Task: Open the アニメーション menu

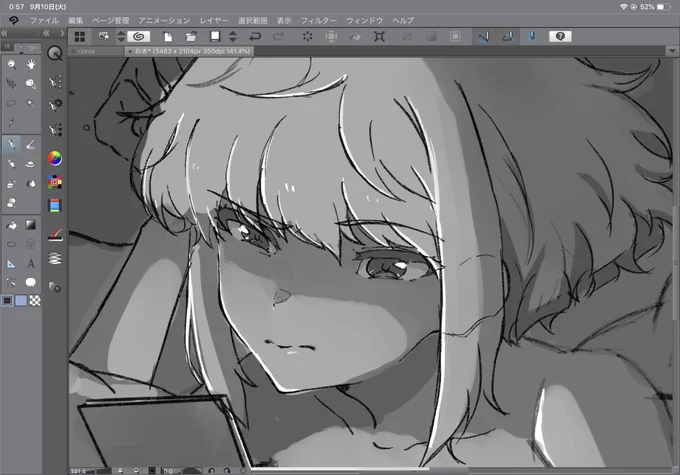Action: coord(164,20)
